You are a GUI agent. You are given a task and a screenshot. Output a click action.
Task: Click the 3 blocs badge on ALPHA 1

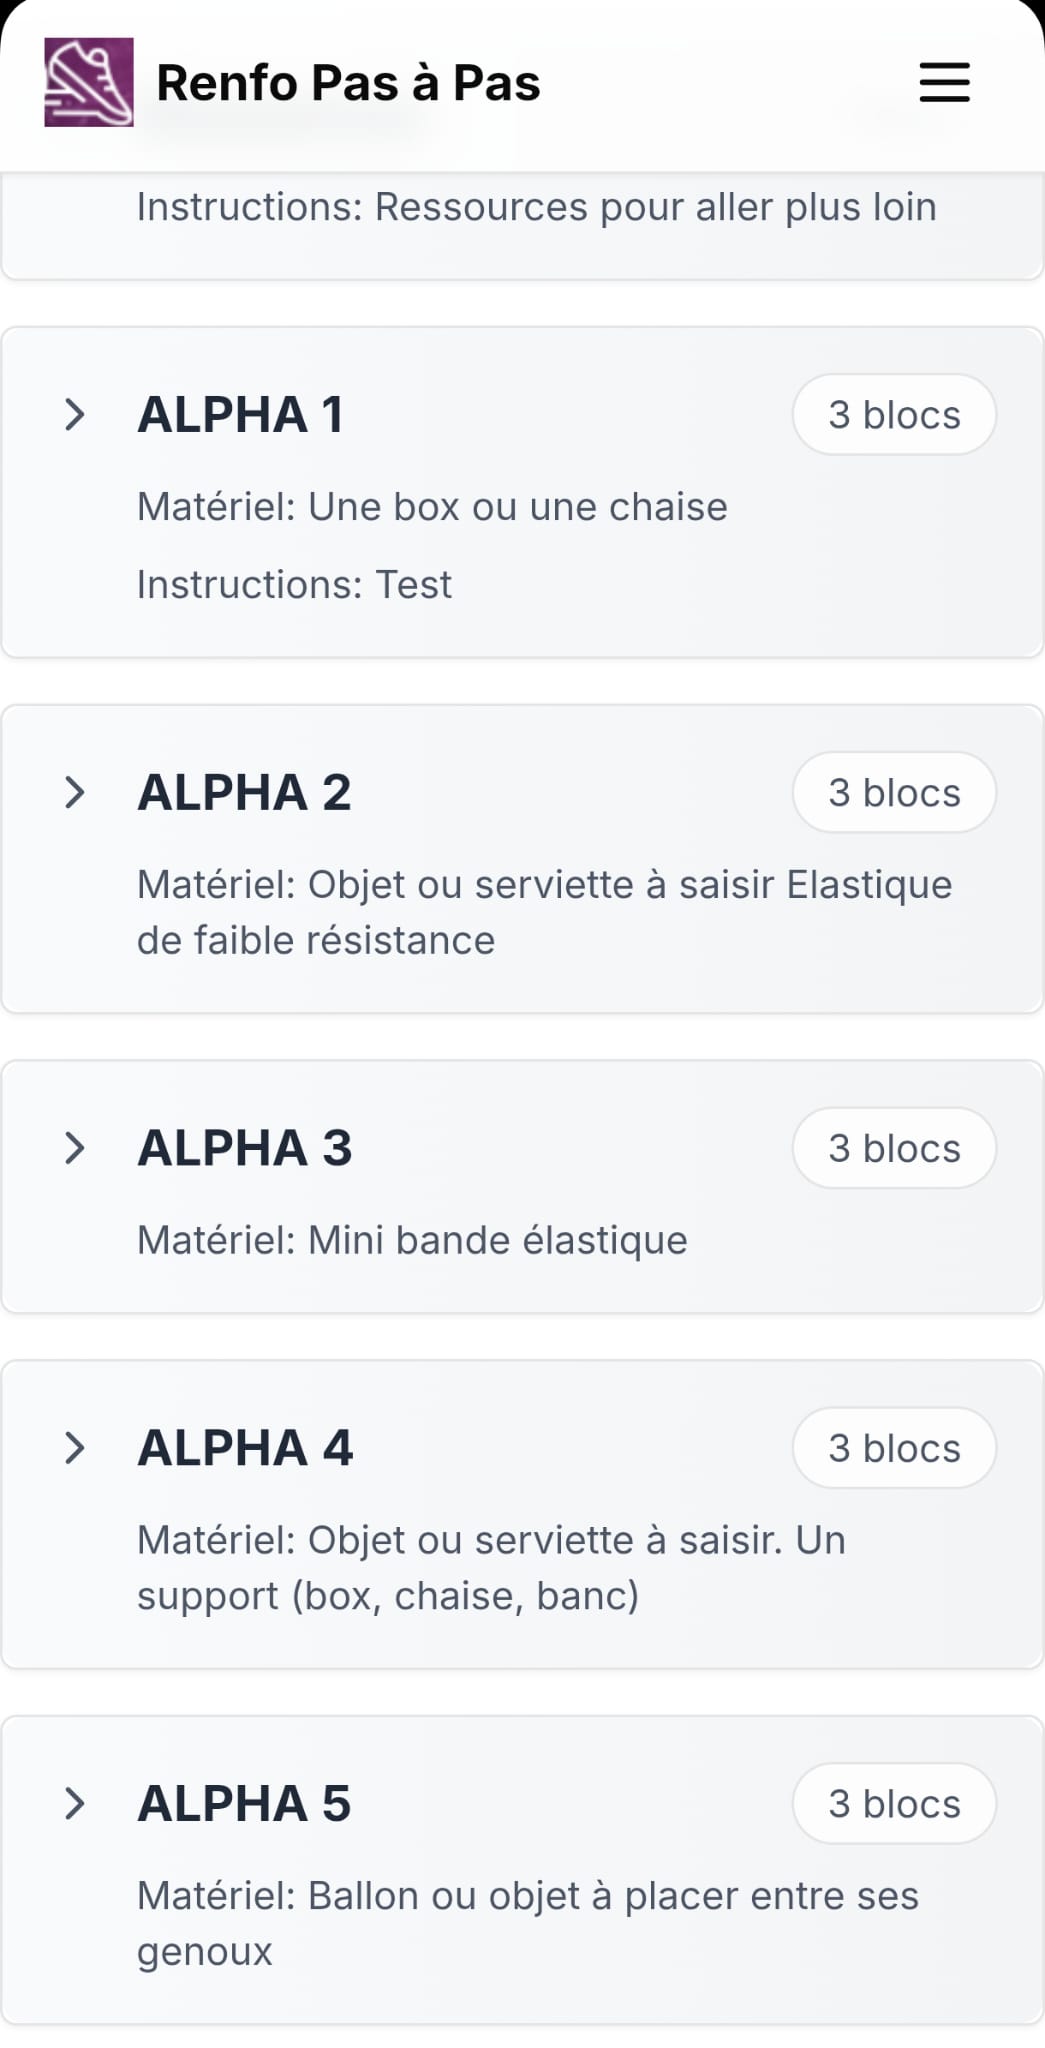pyautogui.click(x=894, y=414)
